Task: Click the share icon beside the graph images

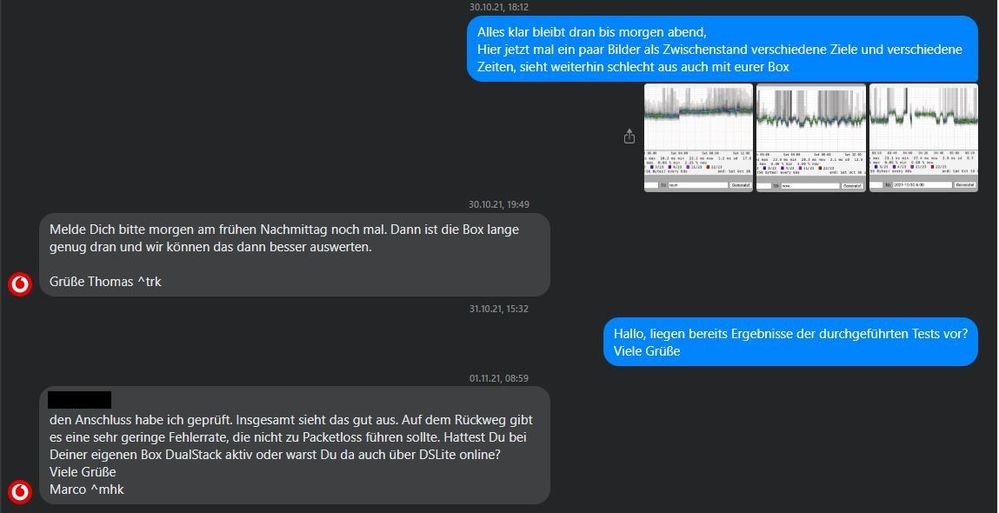Action: coord(629,136)
